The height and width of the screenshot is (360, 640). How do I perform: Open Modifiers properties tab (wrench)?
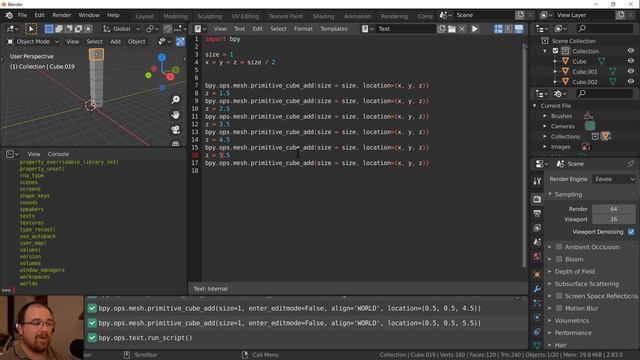537,289
